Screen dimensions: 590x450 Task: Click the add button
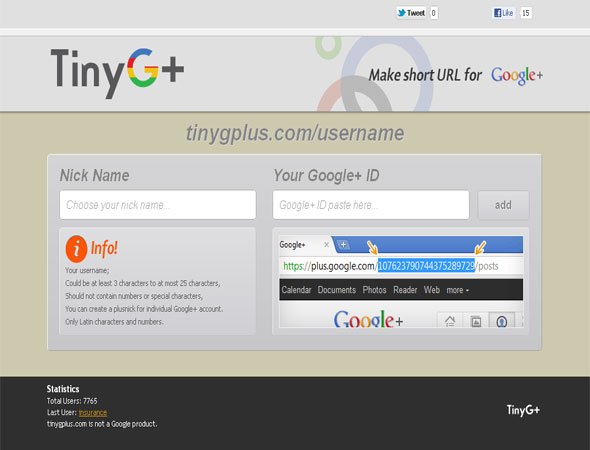point(503,205)
